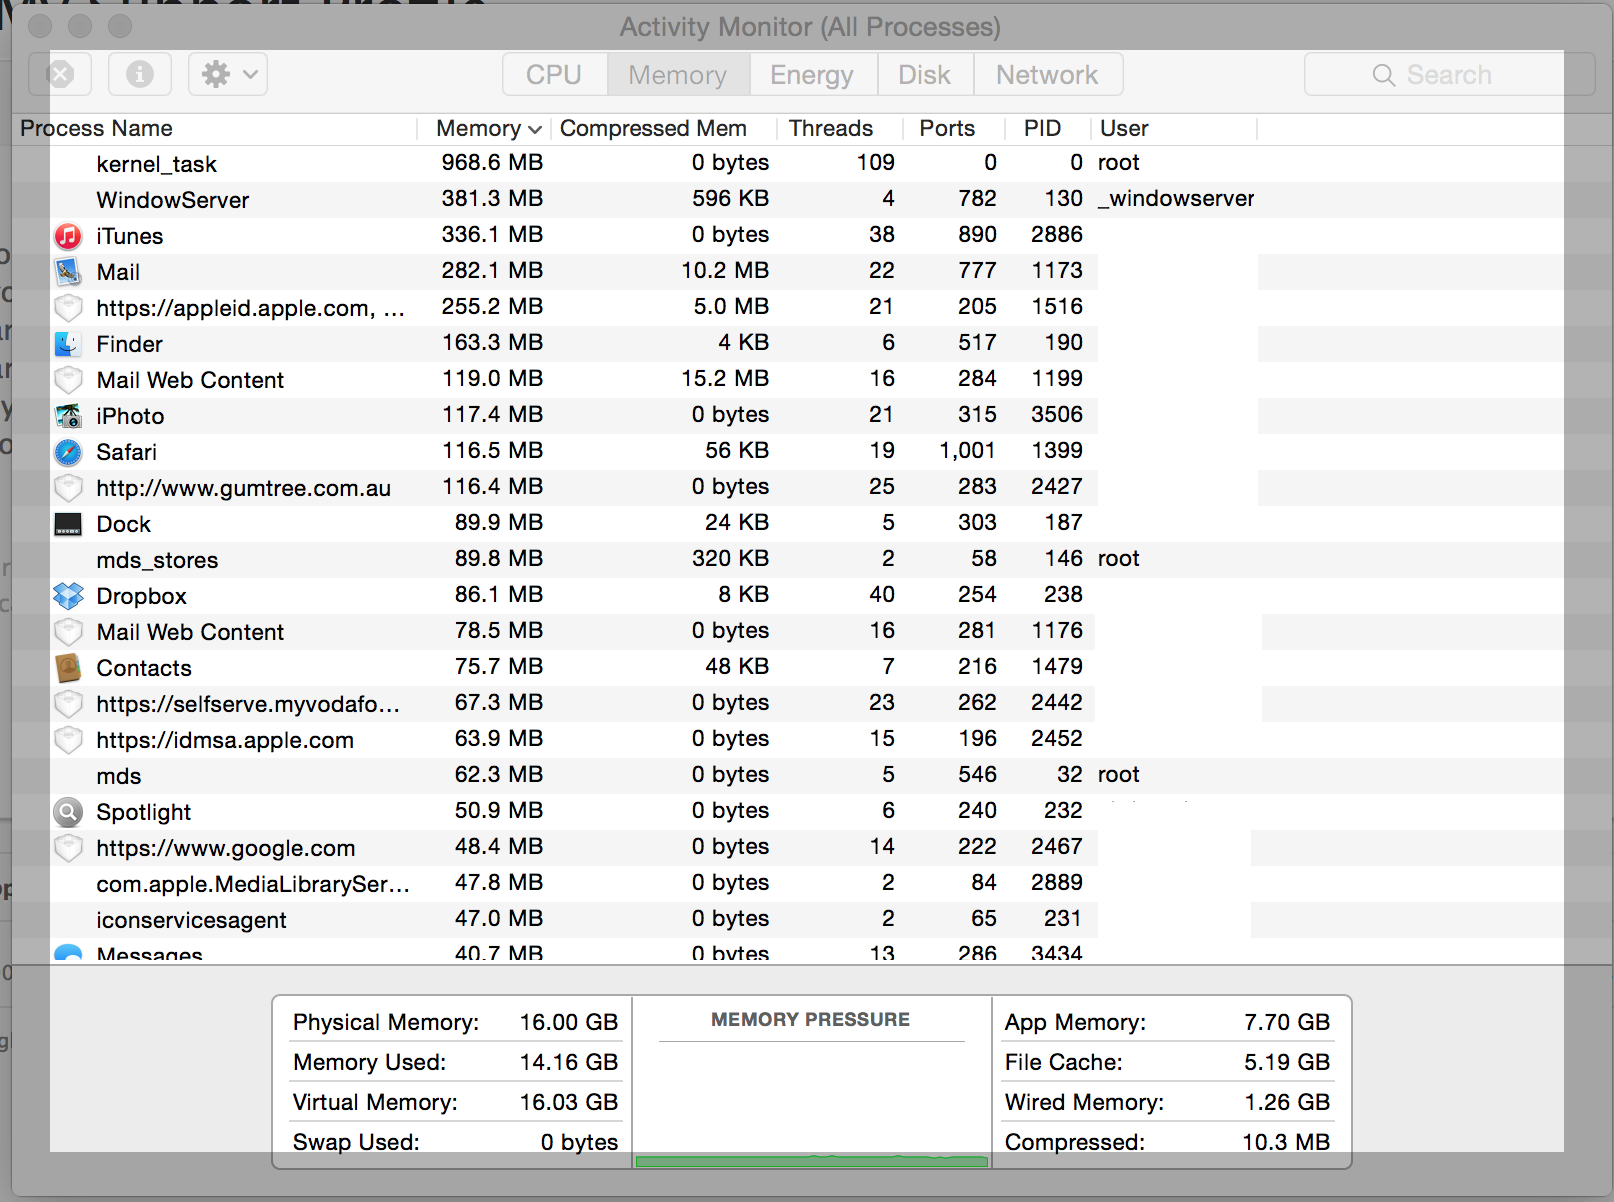Click the Physical Memory 16.00 GB value
Screen dimensions: 1614x1202
pyautogui.click(x=569, y=1022)
